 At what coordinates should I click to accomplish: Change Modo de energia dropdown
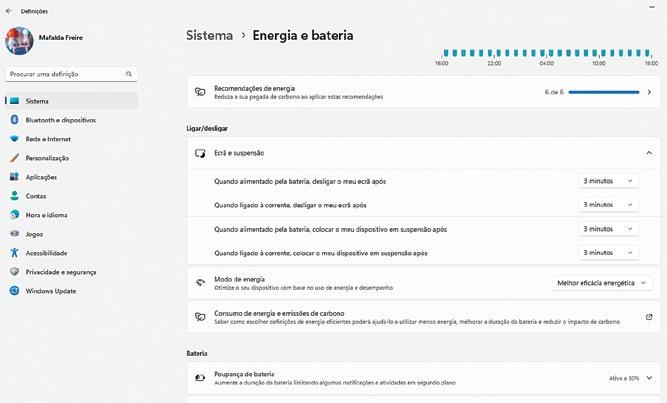pos(602,283)
